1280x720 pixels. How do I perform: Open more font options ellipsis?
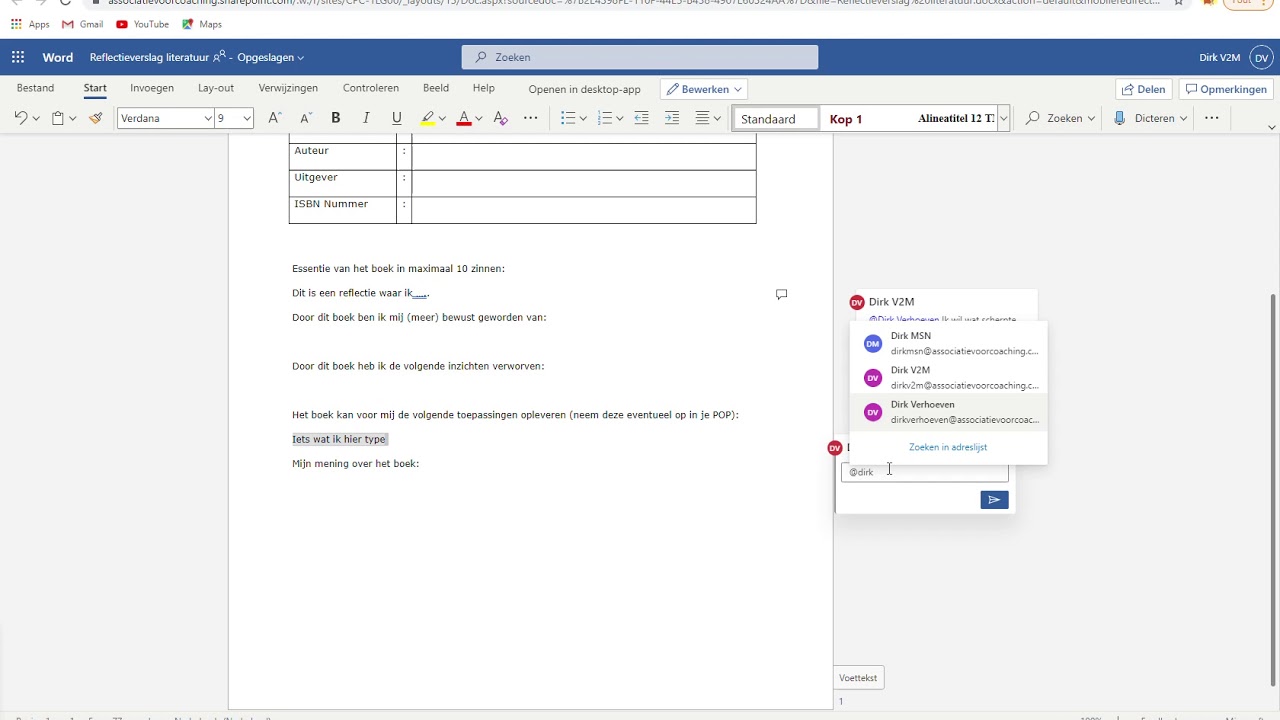(531, 118)
